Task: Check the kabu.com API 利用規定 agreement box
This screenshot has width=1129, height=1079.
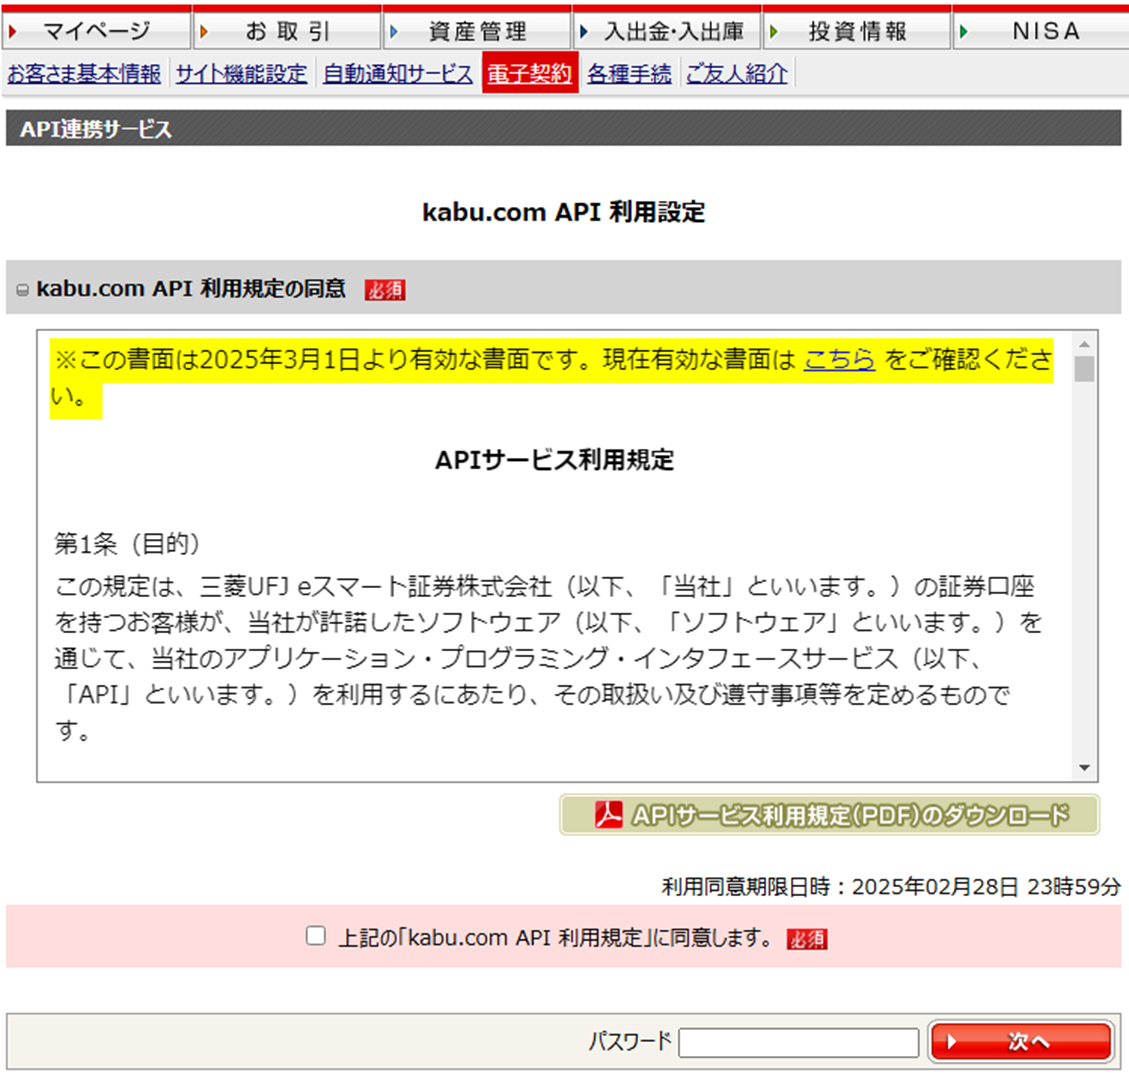Action: 315,936
